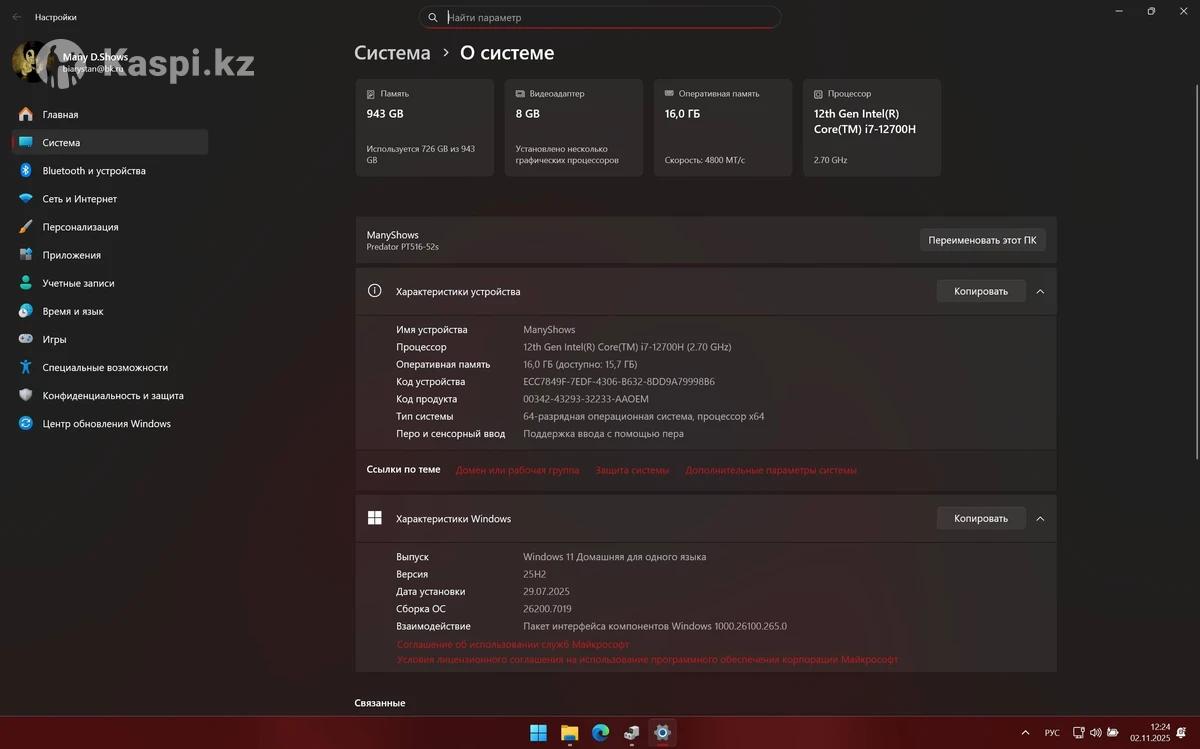Open File Explorer from taskbar
The image size is (1200, 749).
pos(569,733)
